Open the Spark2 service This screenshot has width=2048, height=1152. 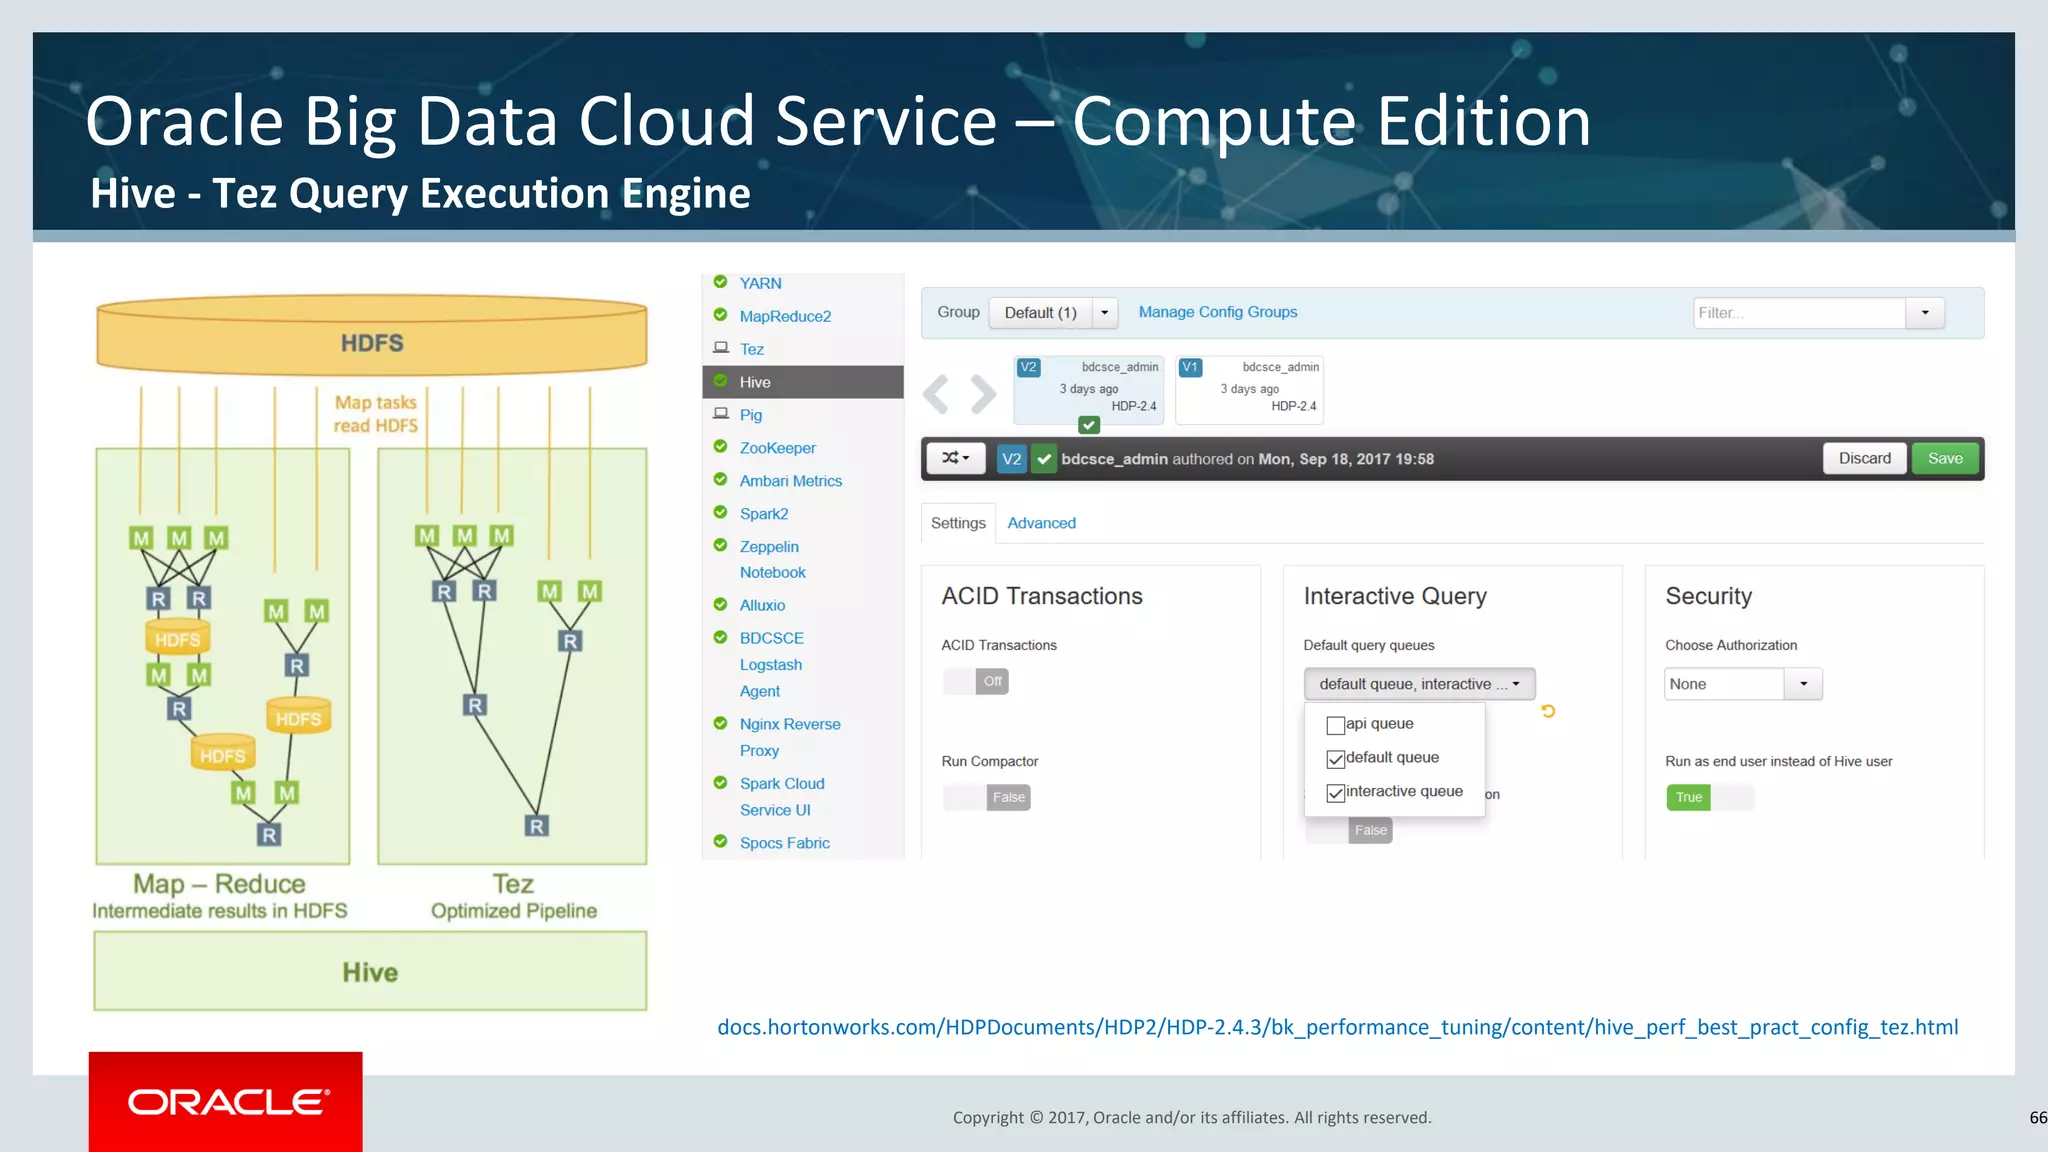point(764,514)
